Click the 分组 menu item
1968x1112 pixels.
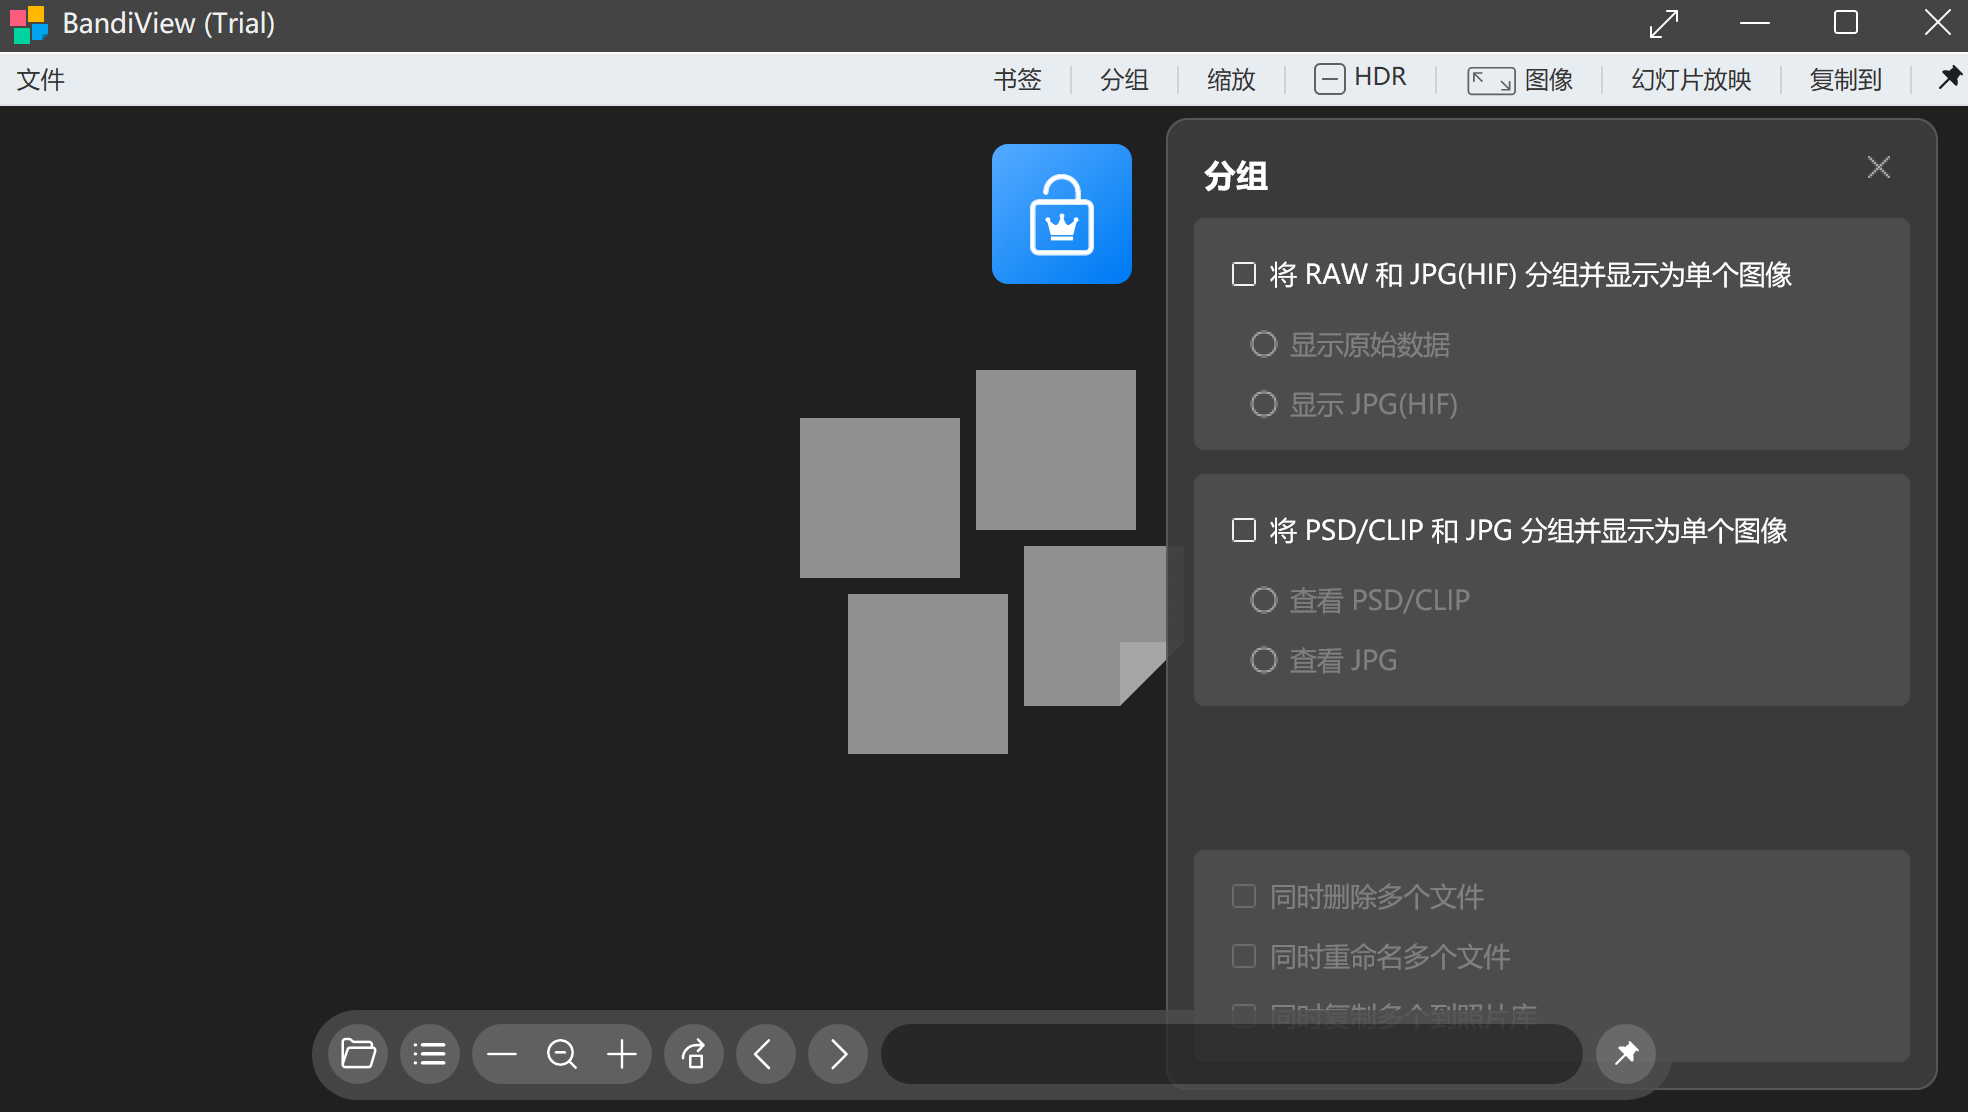(x=1124, y=79)
